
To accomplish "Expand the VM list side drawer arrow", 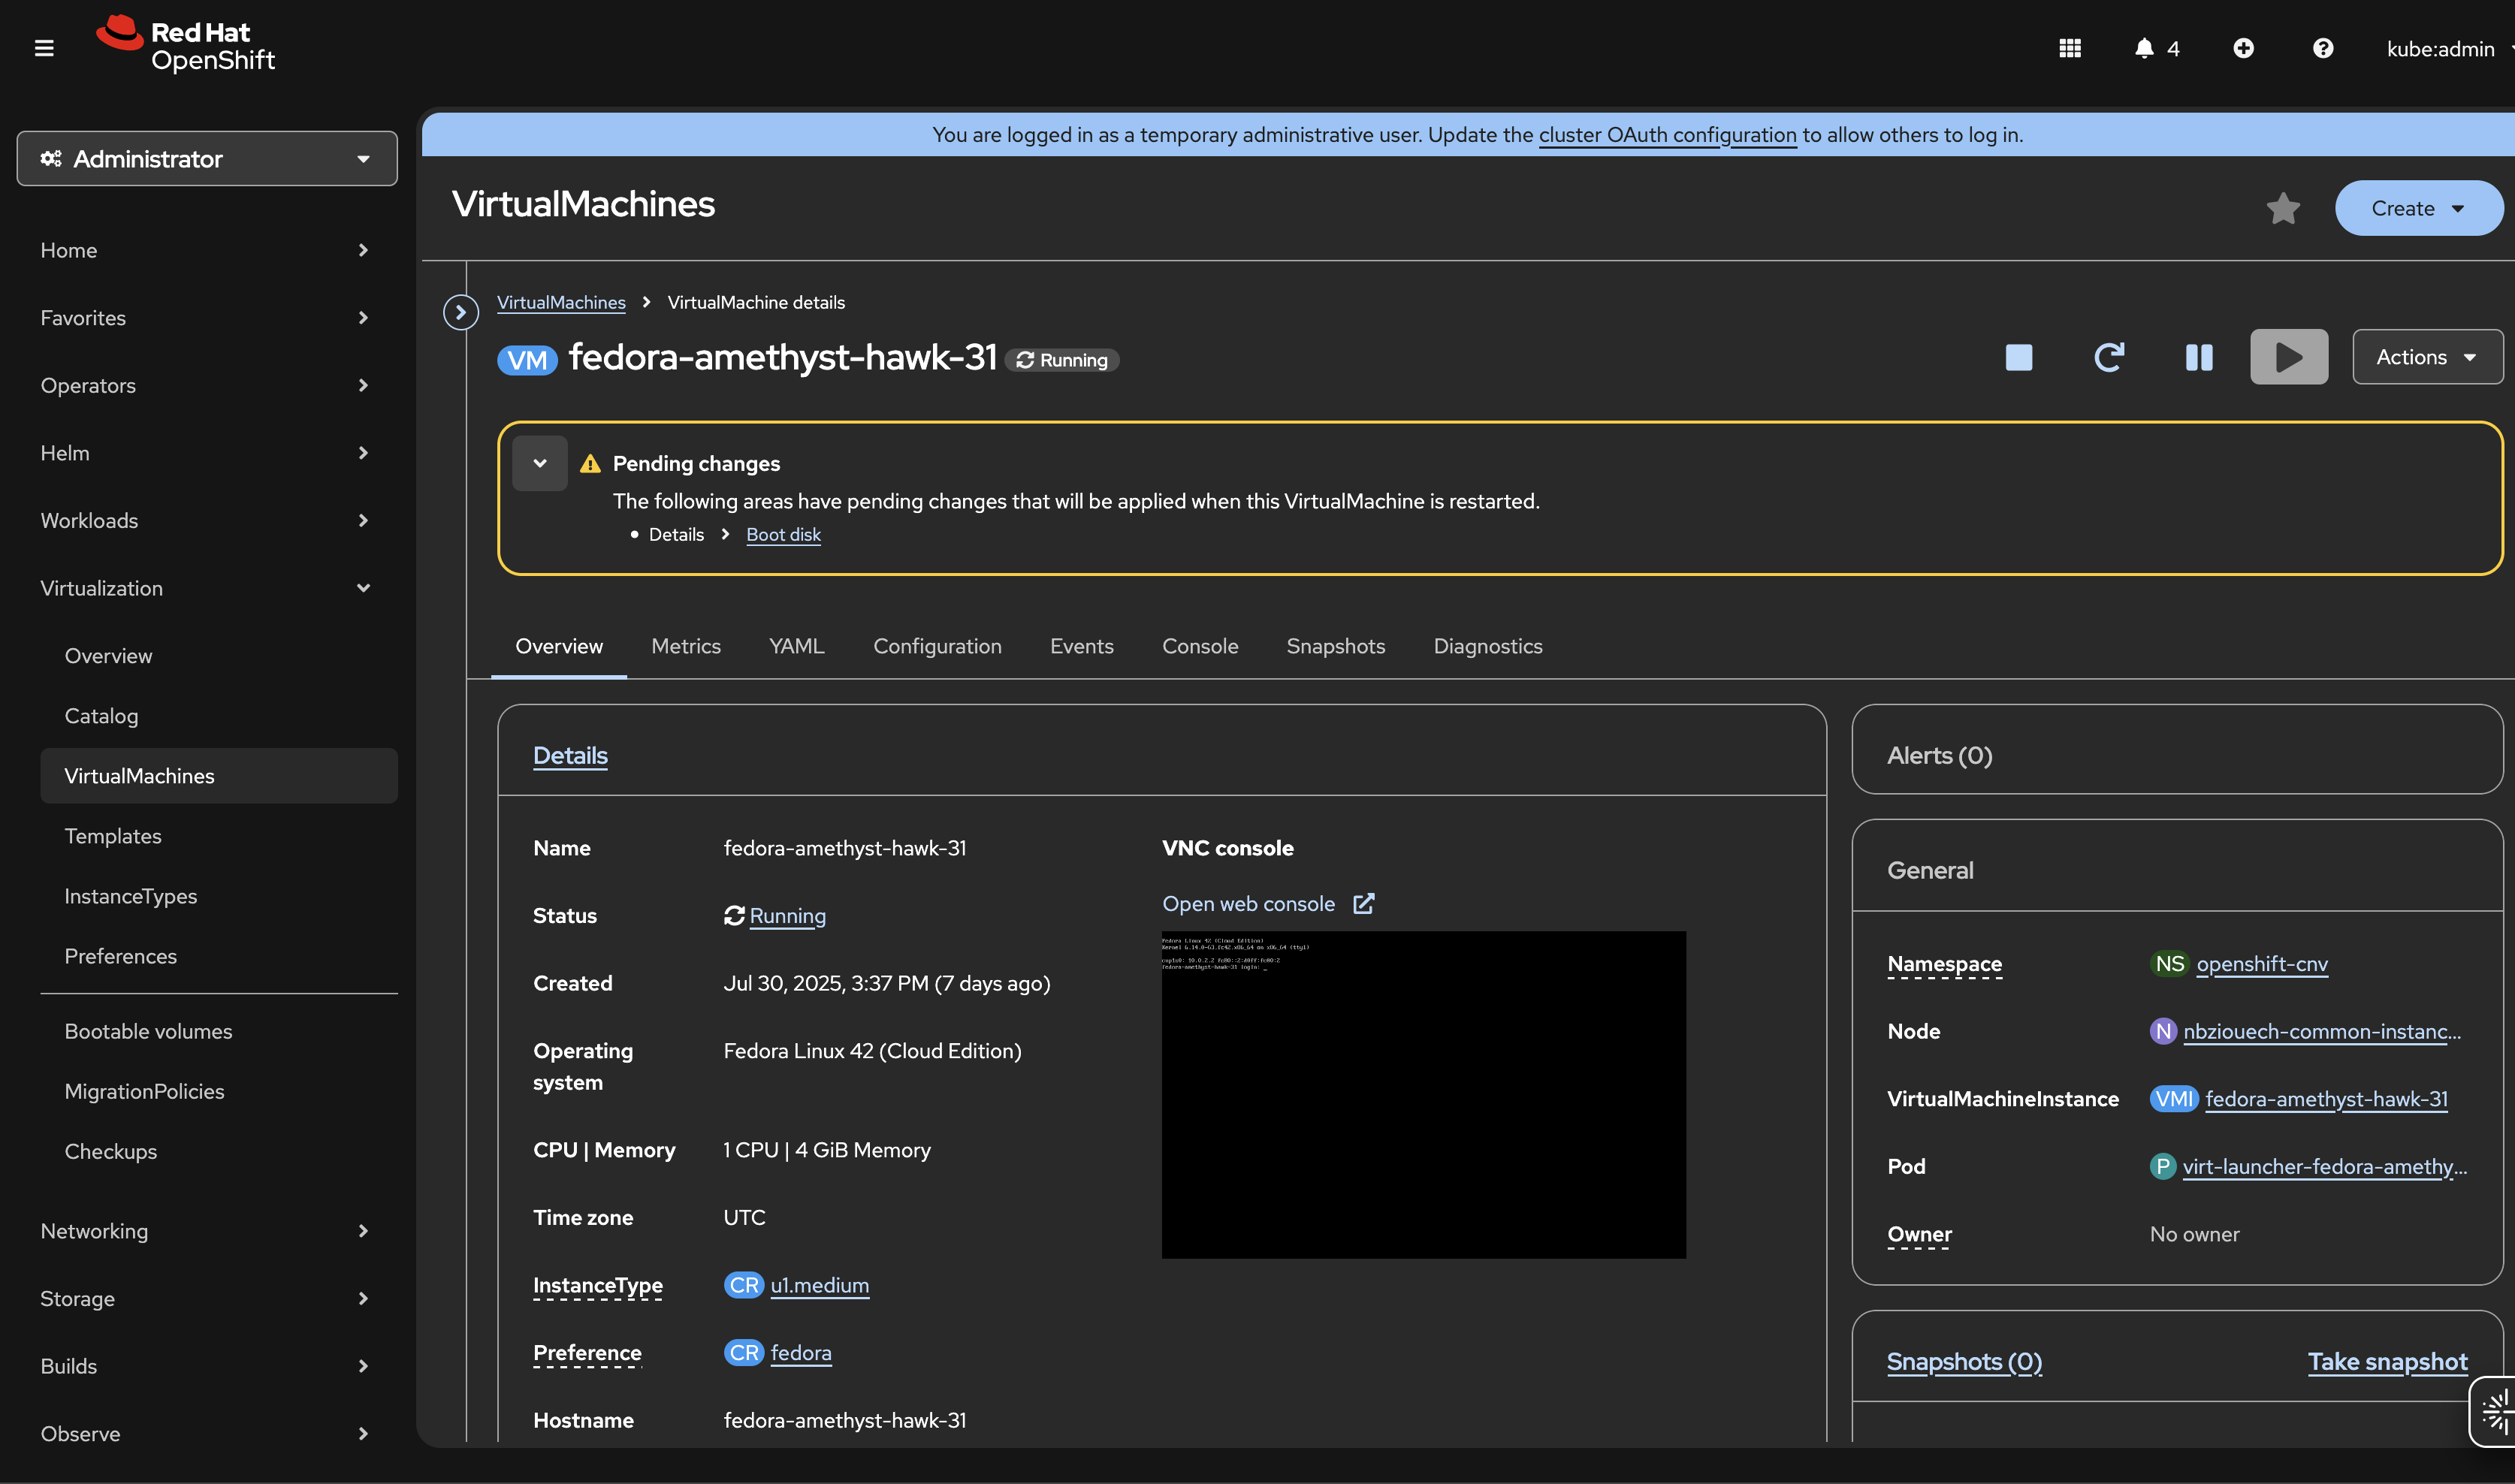I will 460,312.
